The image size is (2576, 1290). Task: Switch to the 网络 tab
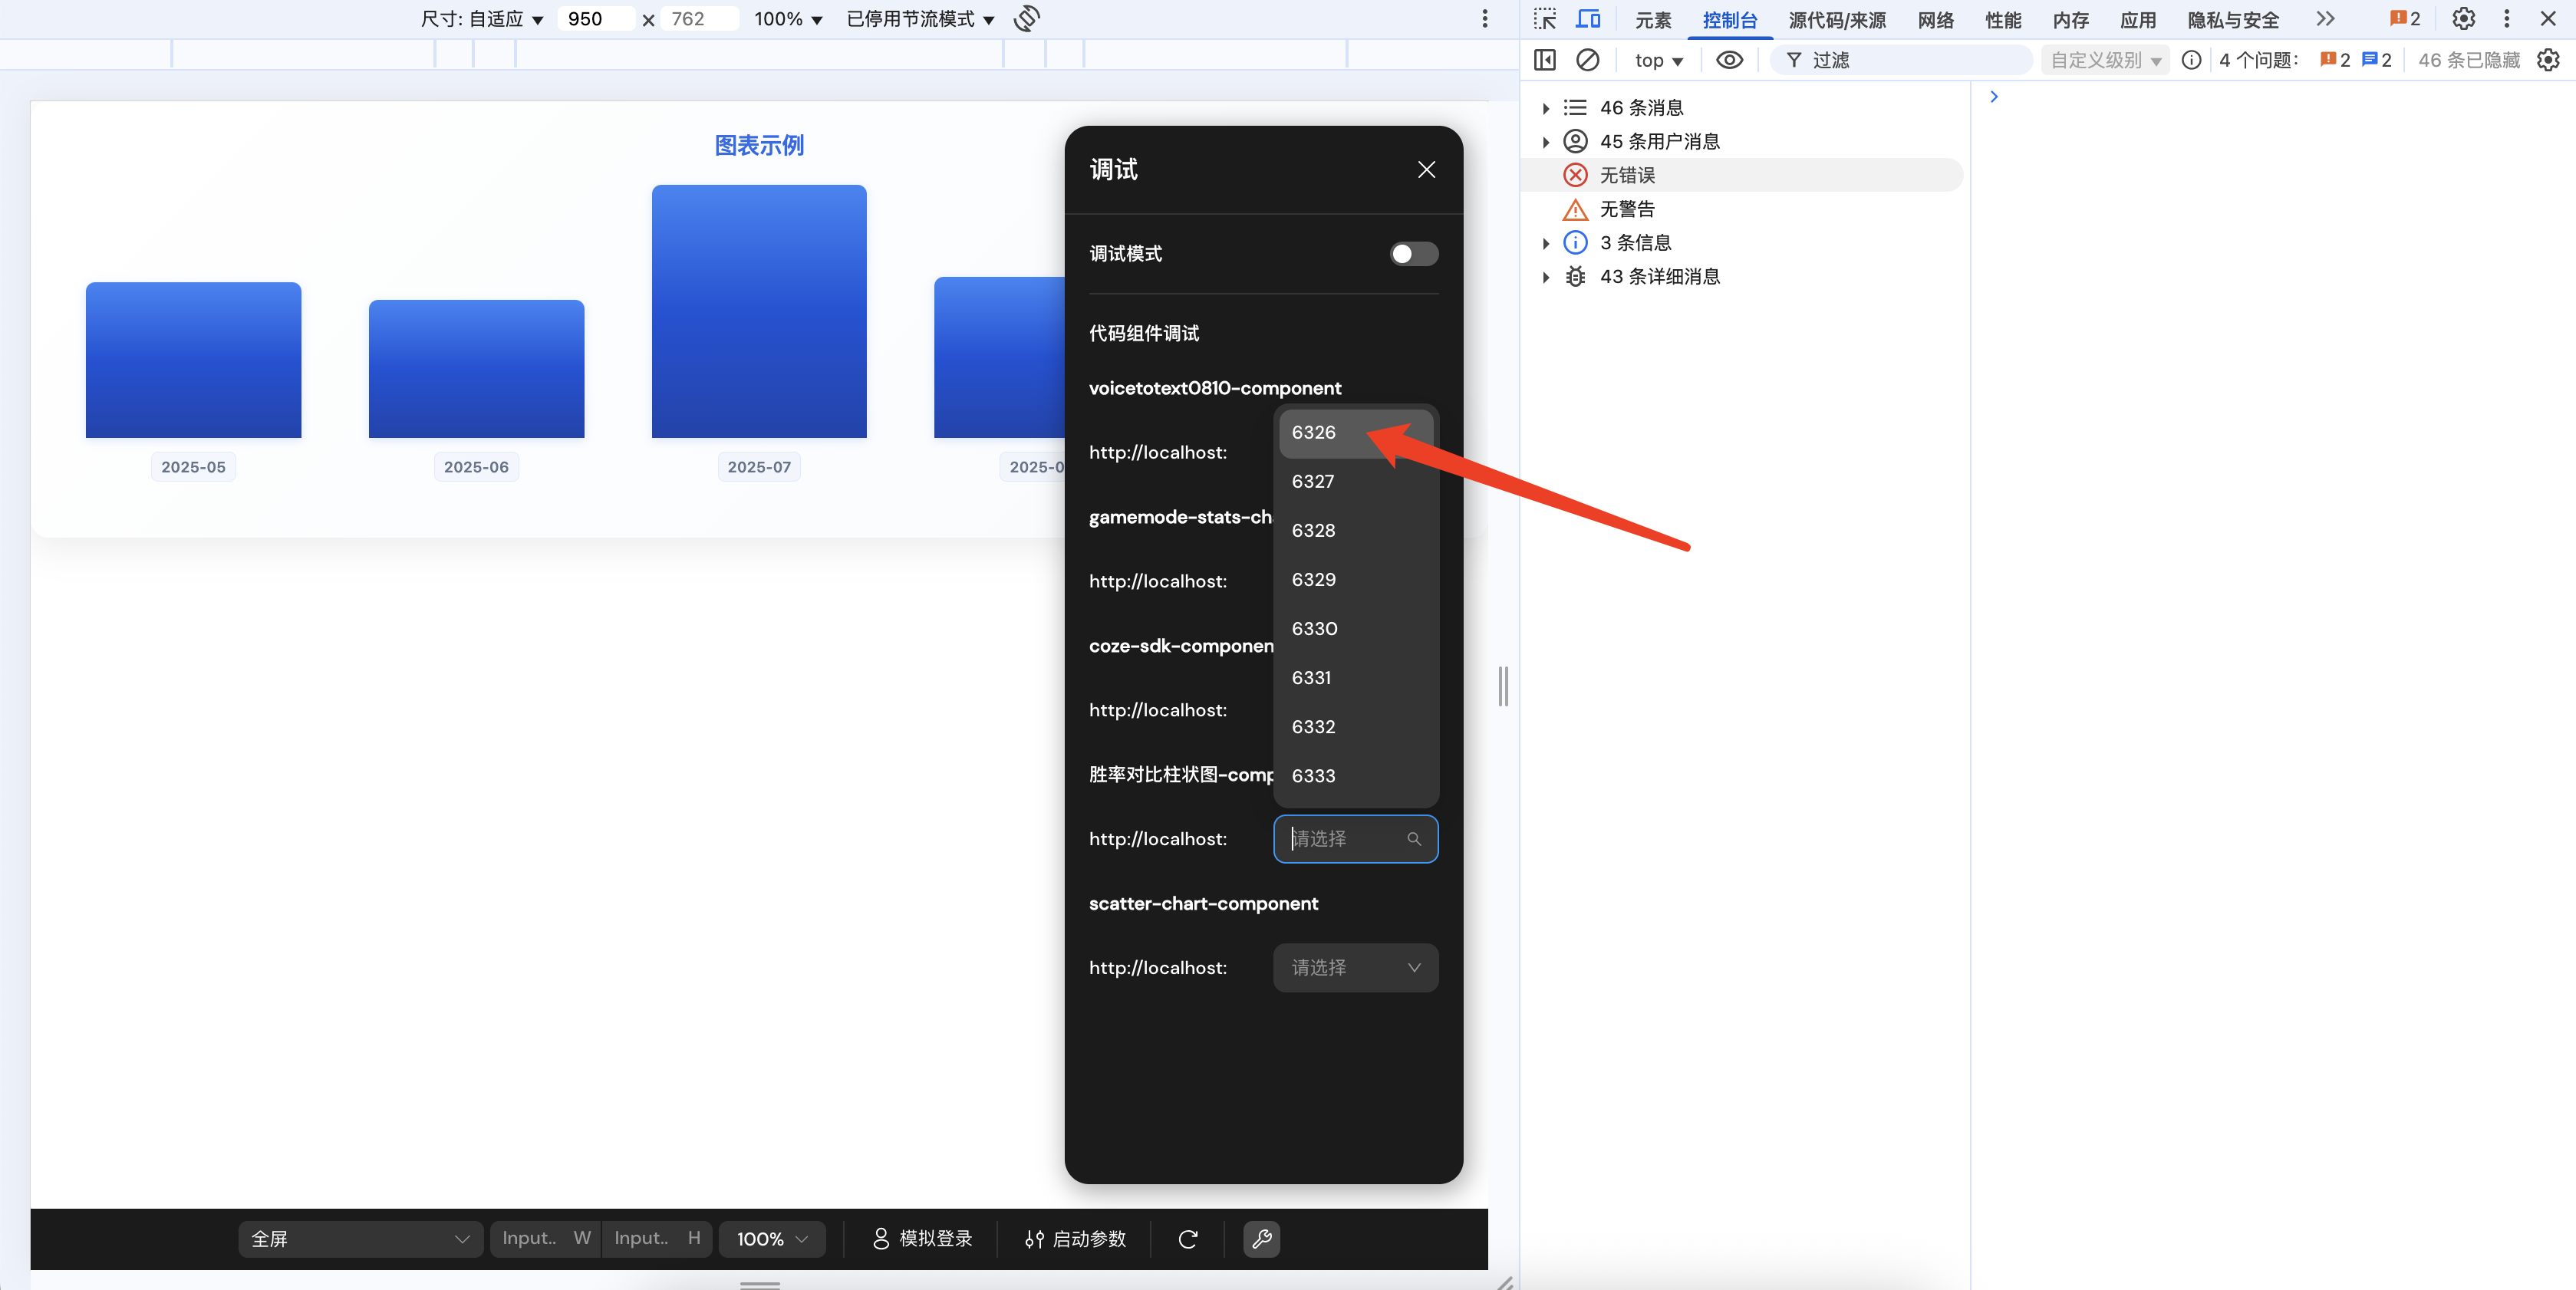1936,20
